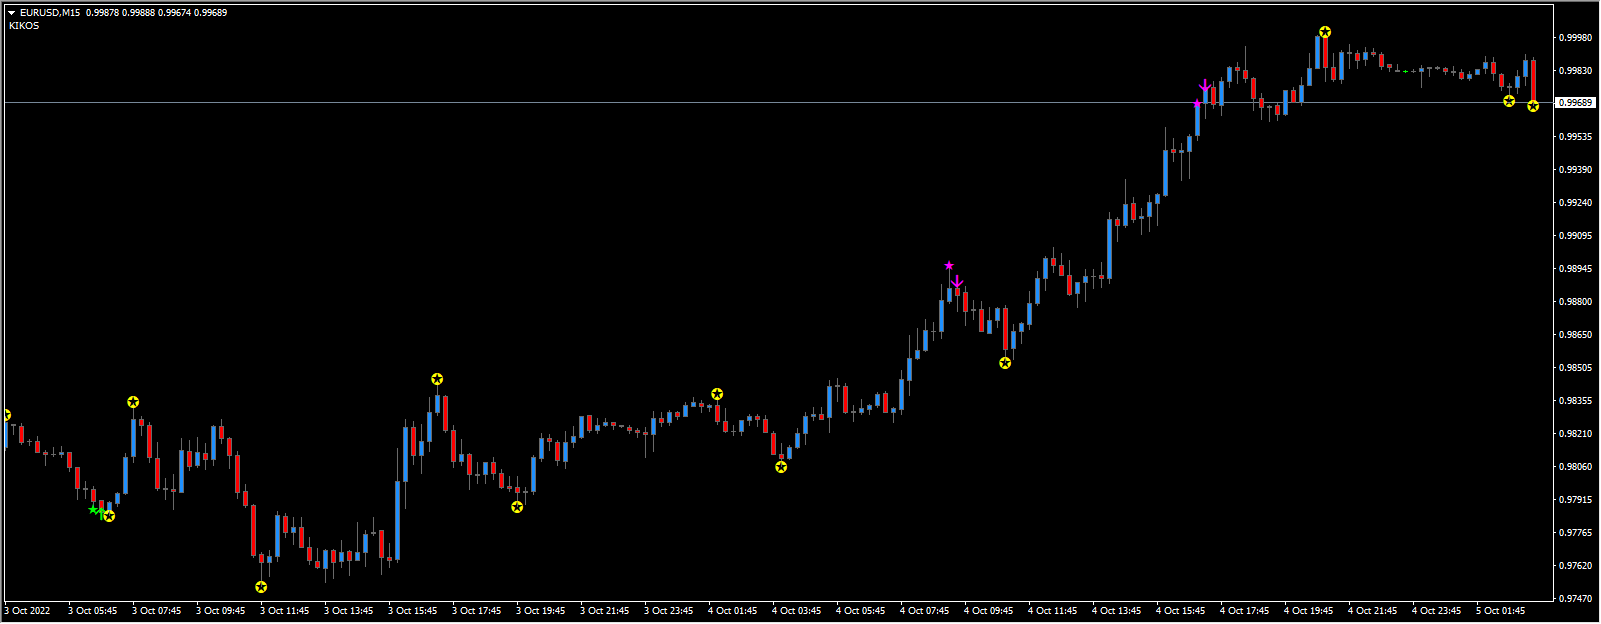Click the 3 Oct 15:45 time label
The height and width of the screenshot is (624, 1601).
(412, 611)
